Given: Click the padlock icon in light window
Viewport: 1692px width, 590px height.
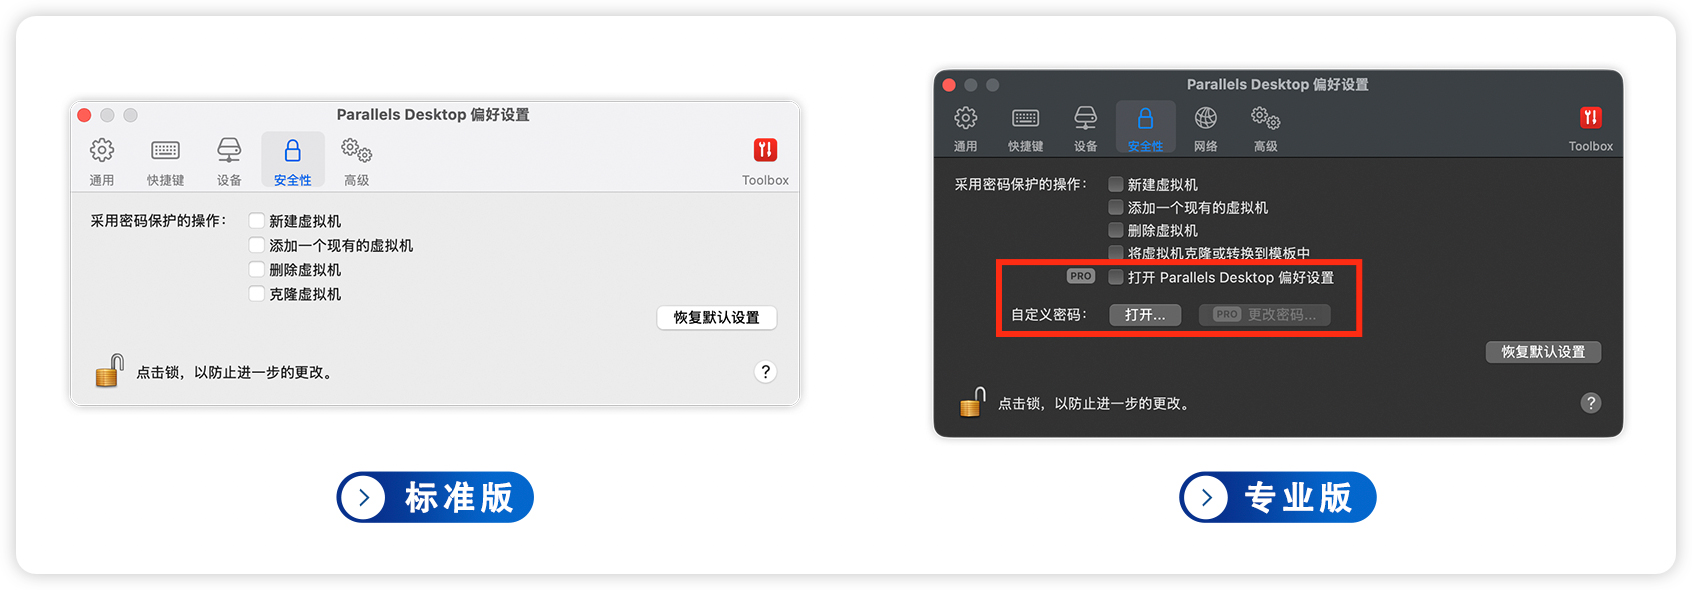Looking at the screenshot, I should [x=109, y=371].
